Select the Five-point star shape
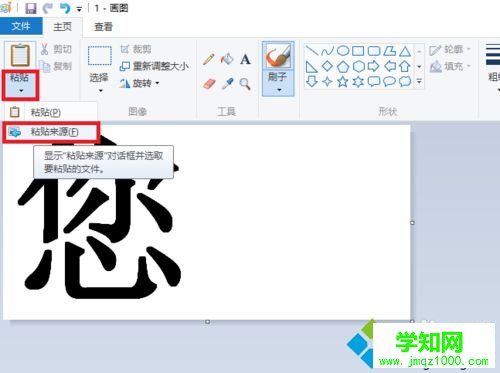This screenshot has width=500, height=373. (343, 81)
